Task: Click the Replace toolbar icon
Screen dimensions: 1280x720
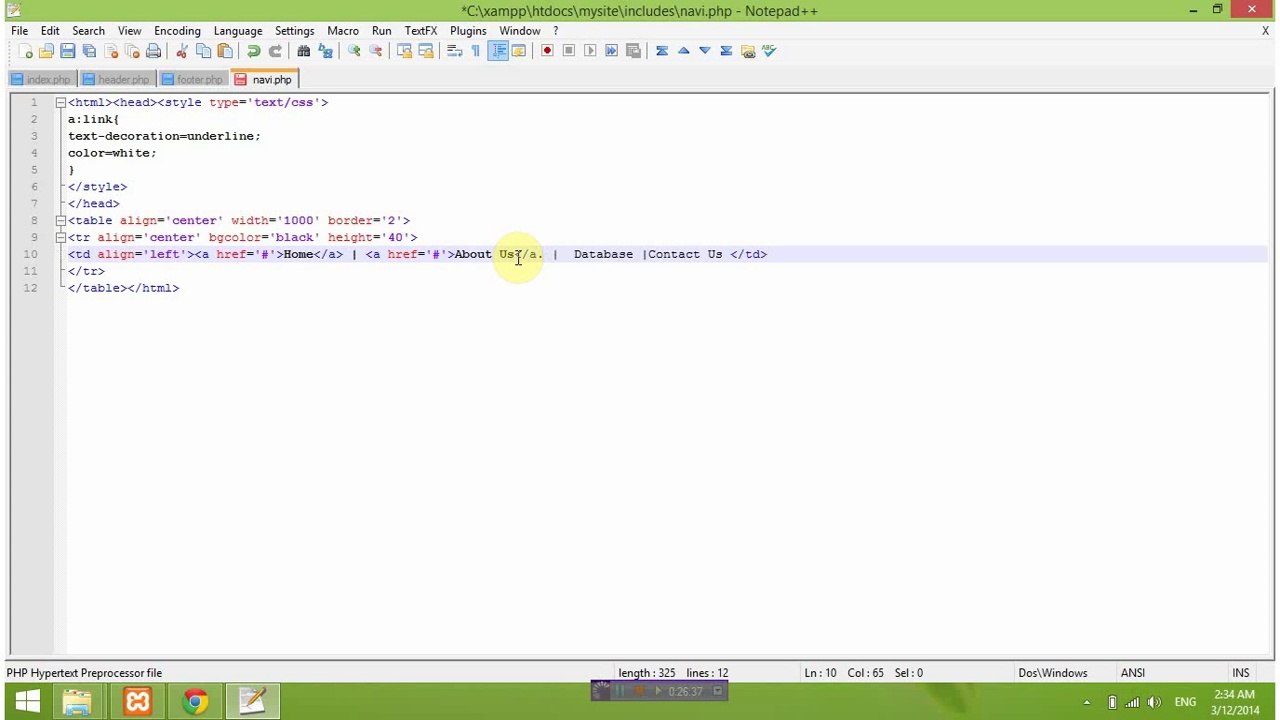Action: (325, 51)
